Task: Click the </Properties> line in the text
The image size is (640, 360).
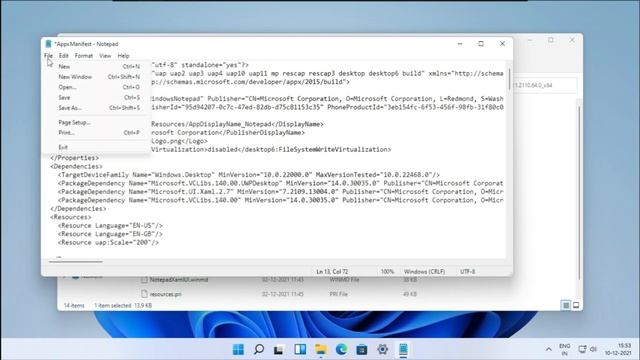Action: (x=75, y=158)
